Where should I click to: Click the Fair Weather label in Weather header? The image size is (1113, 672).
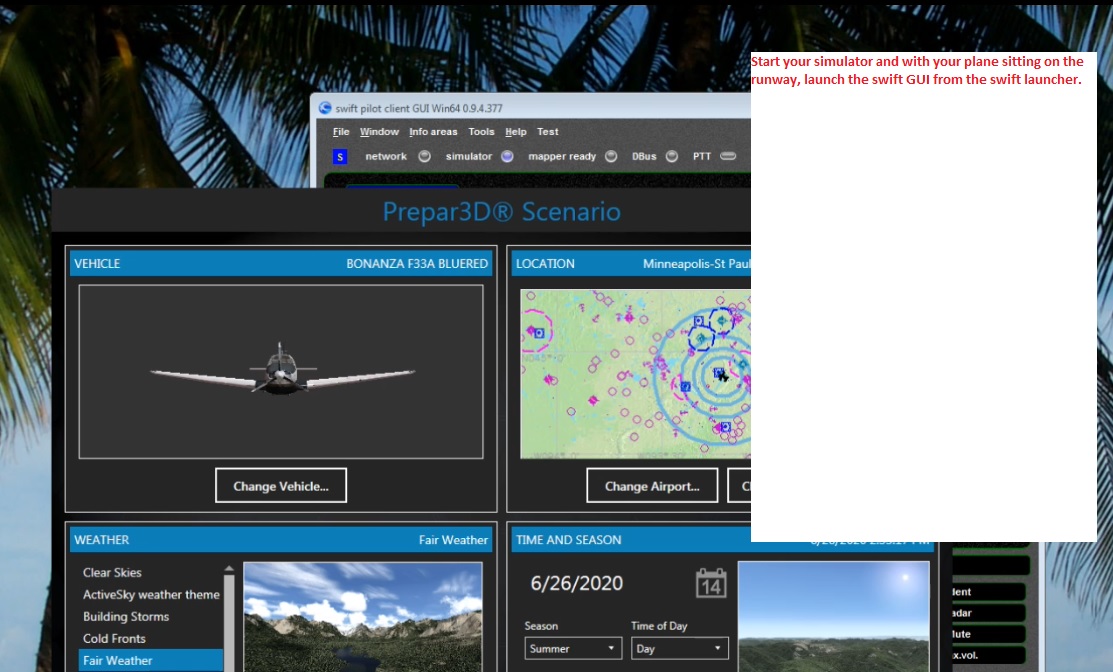click(x=454, y=540)
